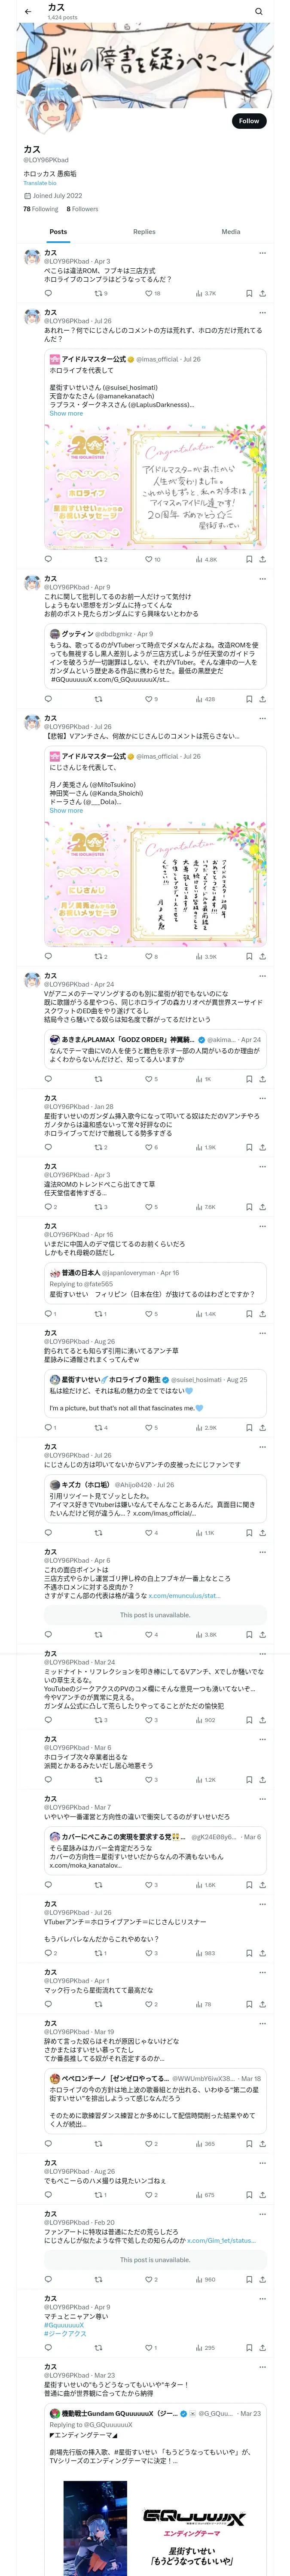Follow the カス account
Viewport: 290px width, 2576px height.
(x=248, y=120)
